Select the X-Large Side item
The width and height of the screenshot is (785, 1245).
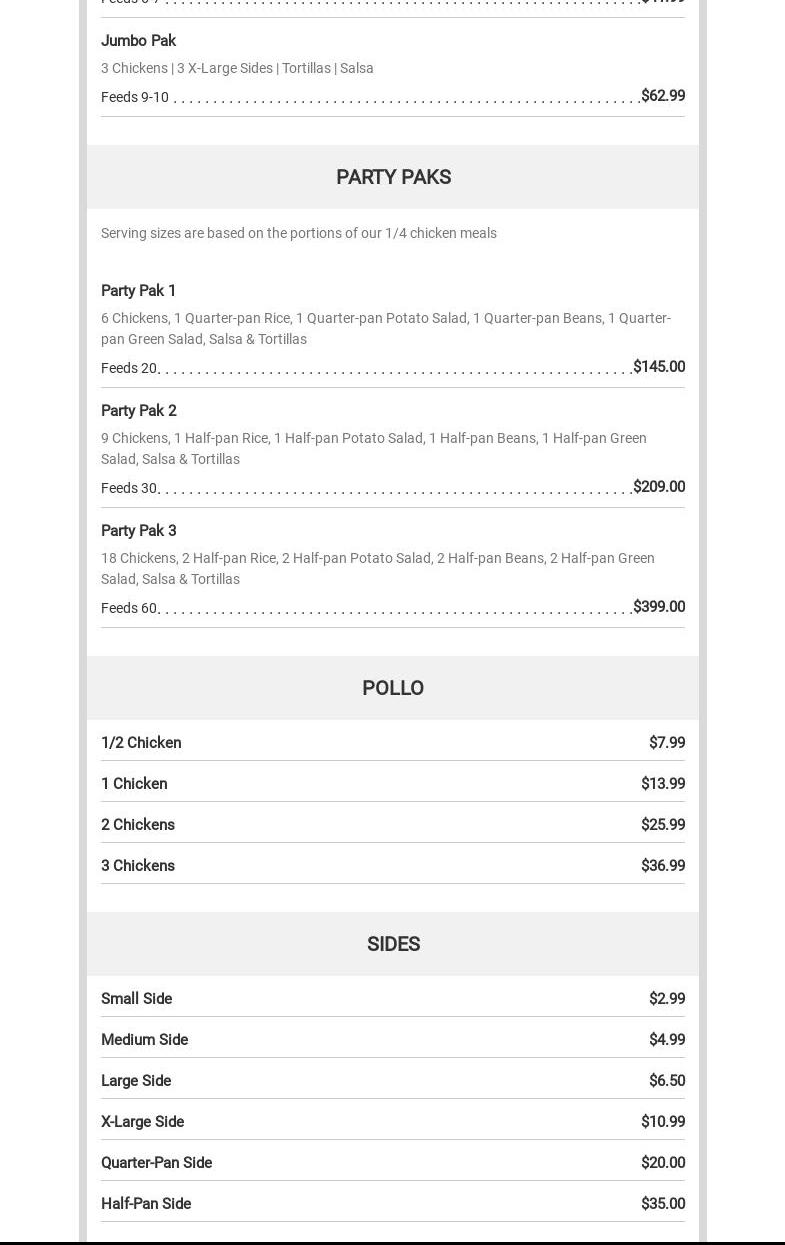142,1122
